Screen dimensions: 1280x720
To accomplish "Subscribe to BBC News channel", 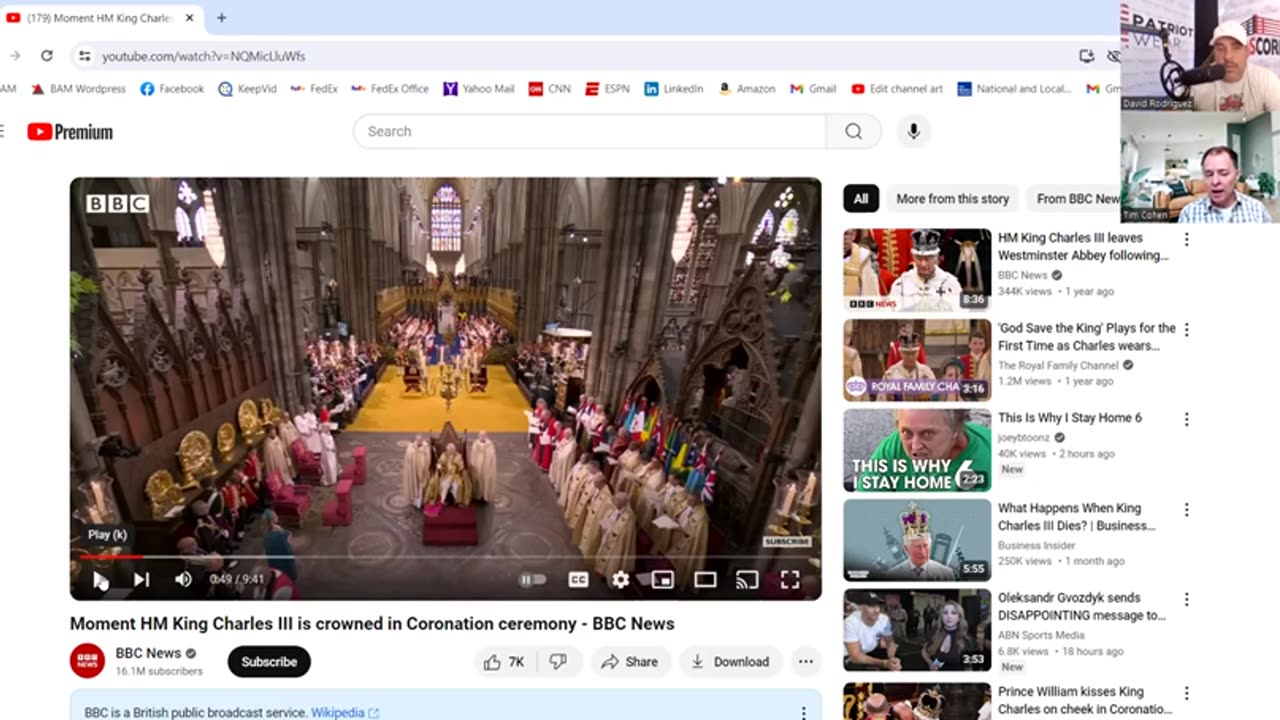I will [269, 661].
